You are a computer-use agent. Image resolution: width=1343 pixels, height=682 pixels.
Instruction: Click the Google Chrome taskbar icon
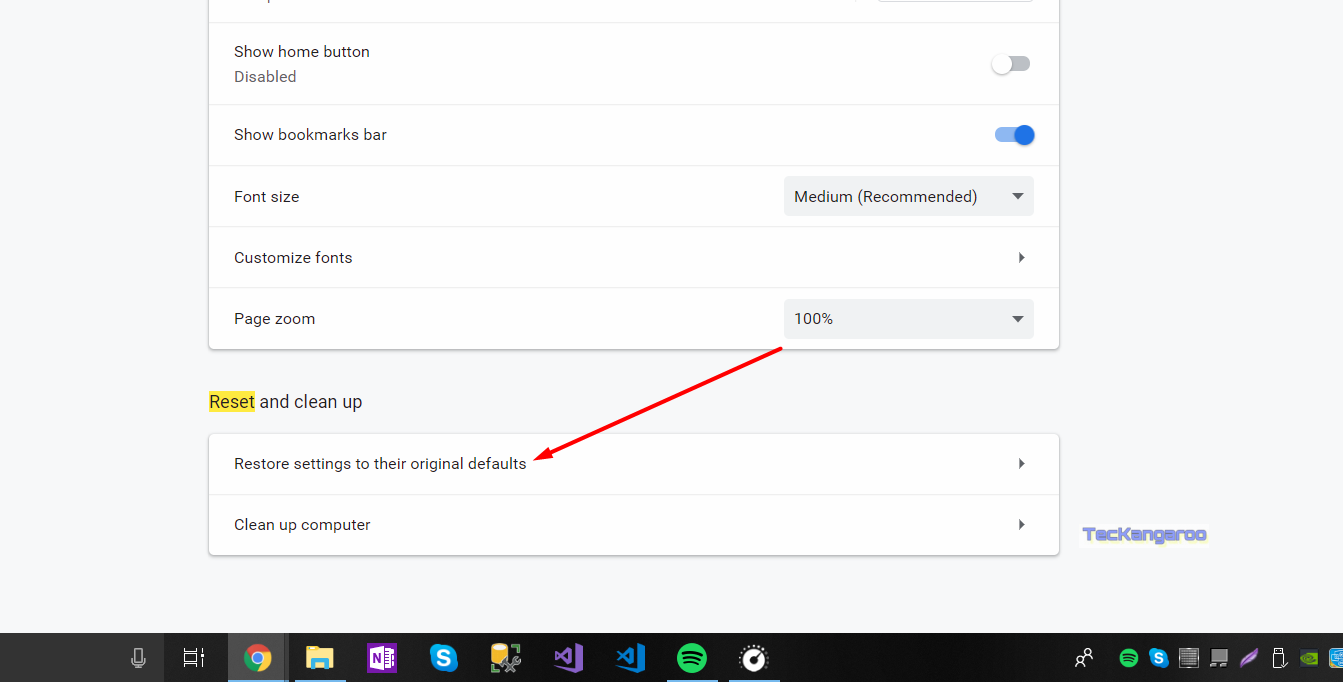point(258,658)
